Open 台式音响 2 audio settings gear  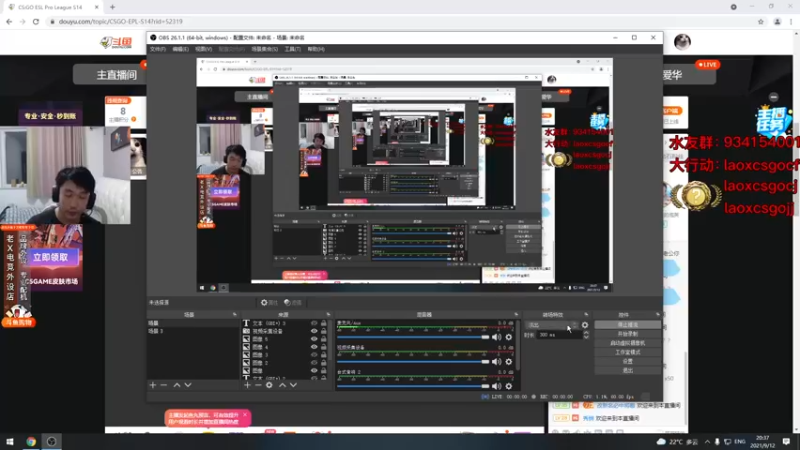pos(509,386)
